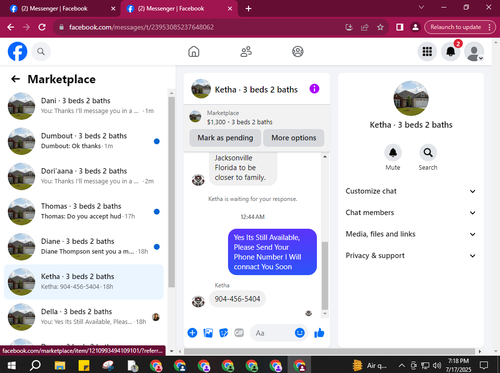Open Diane 3 beds 2 baths conversation
Screen dimensions: 500x373
(x=84, y=247)
